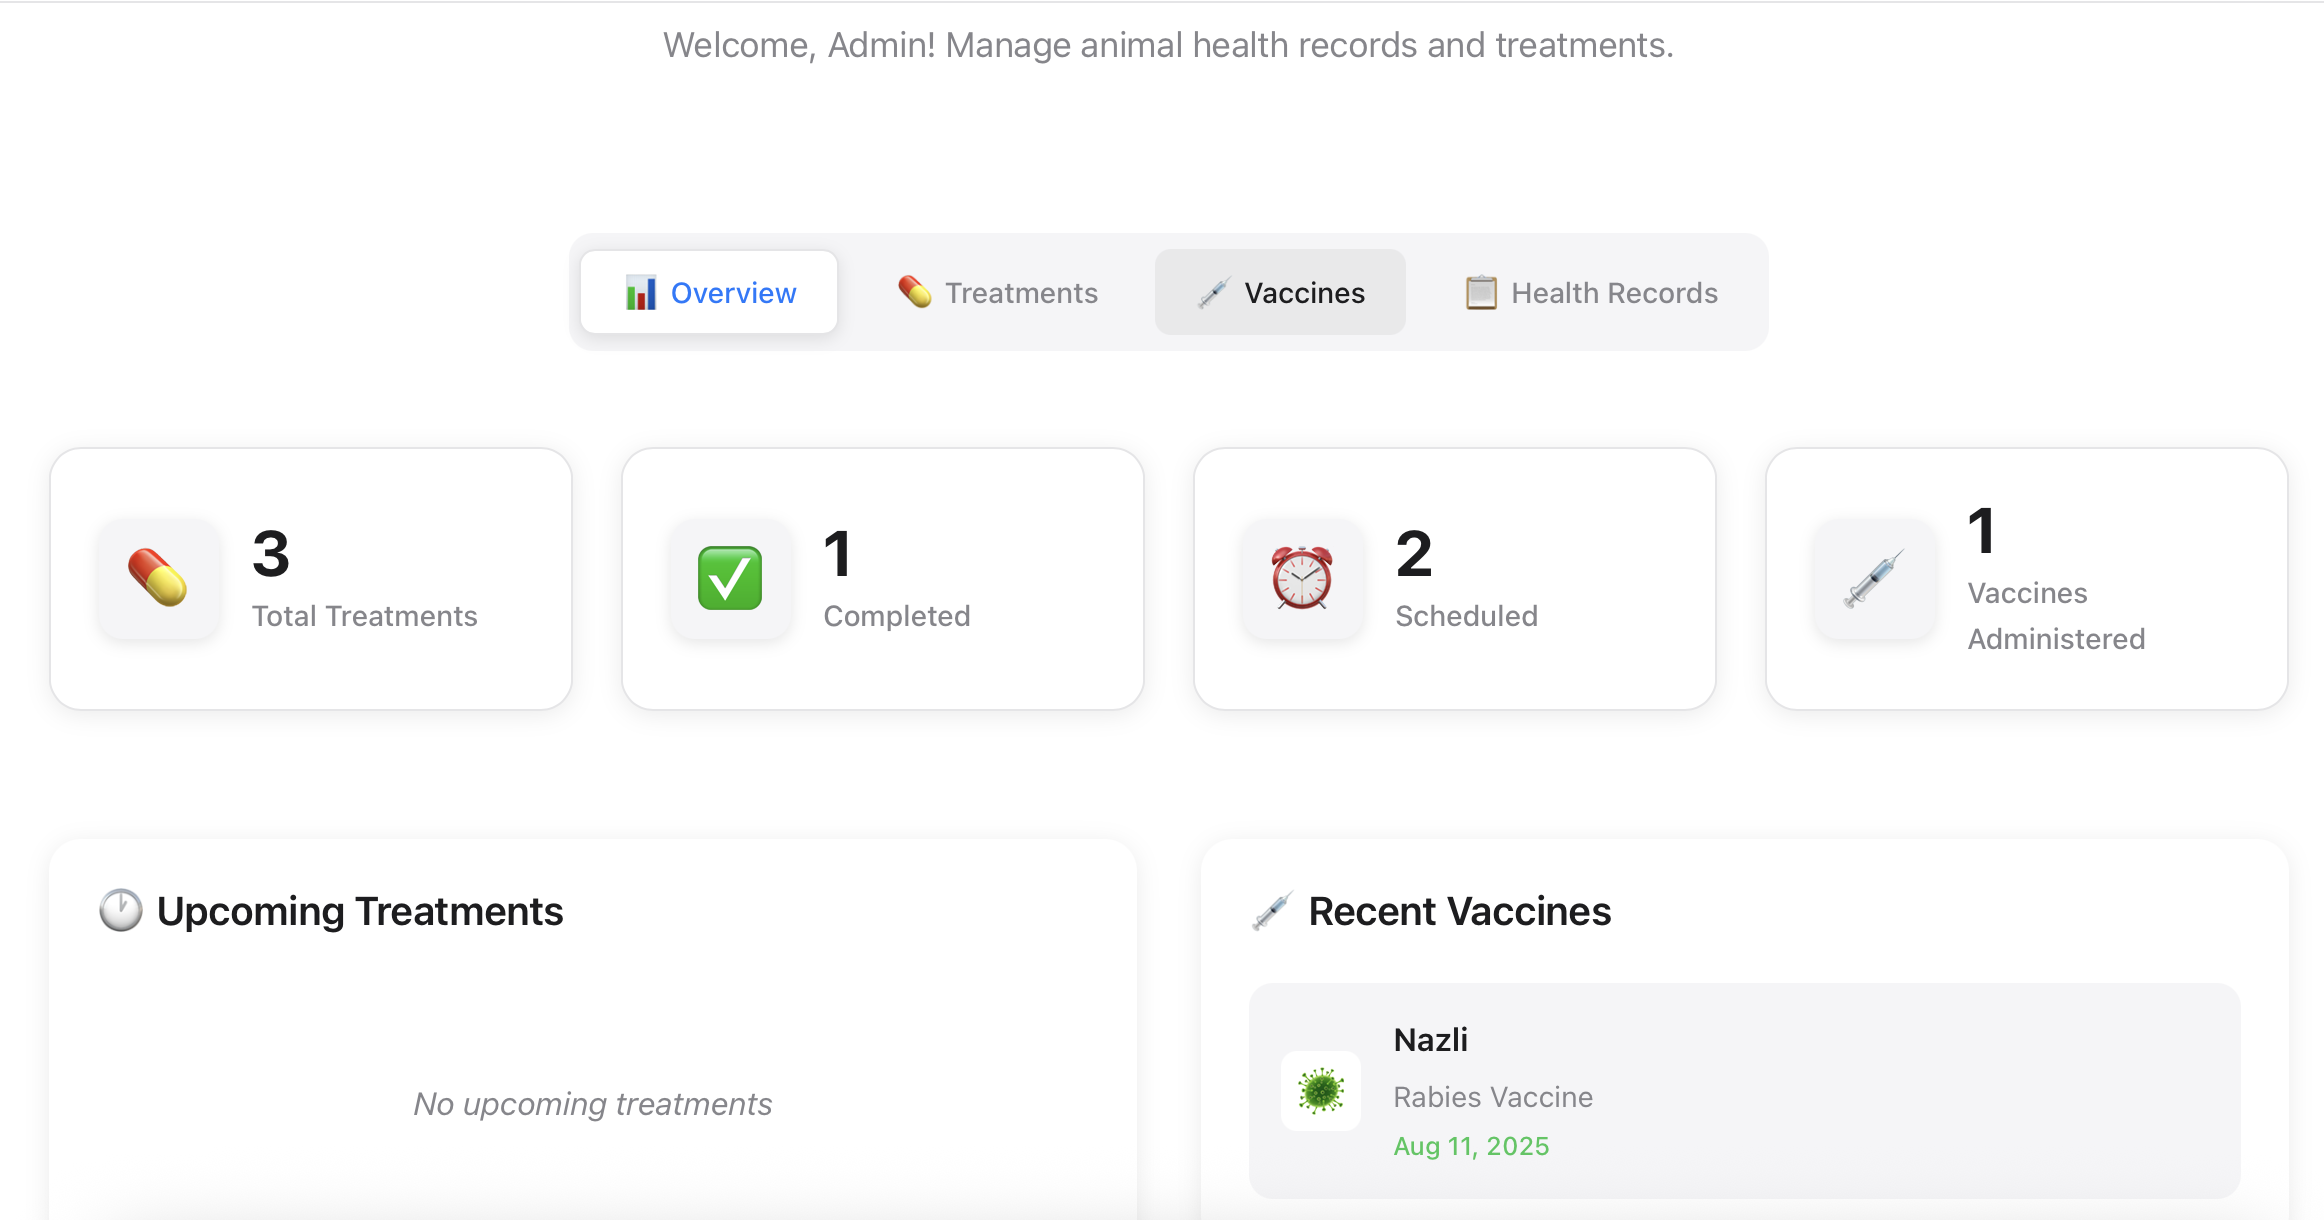The height and width of the screenshot is (1220, 2324).
Task: Click the virus icon next to Nazli's record
Action: (1321, 1091)
